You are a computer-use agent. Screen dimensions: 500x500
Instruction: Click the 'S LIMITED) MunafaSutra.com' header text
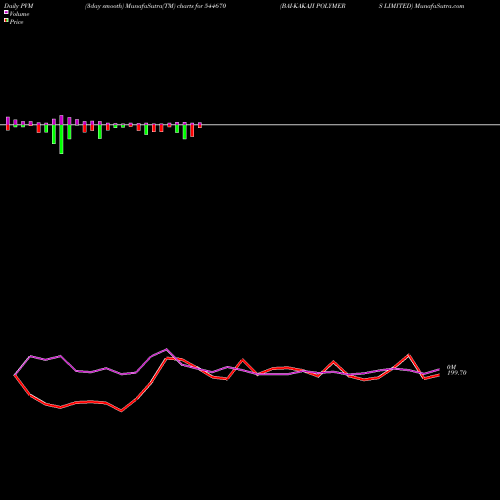coord(421,6)
